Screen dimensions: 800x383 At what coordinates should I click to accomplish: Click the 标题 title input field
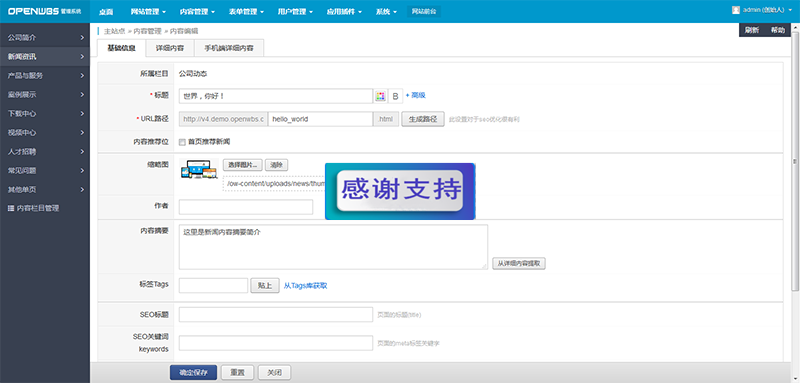click(276, 96)
